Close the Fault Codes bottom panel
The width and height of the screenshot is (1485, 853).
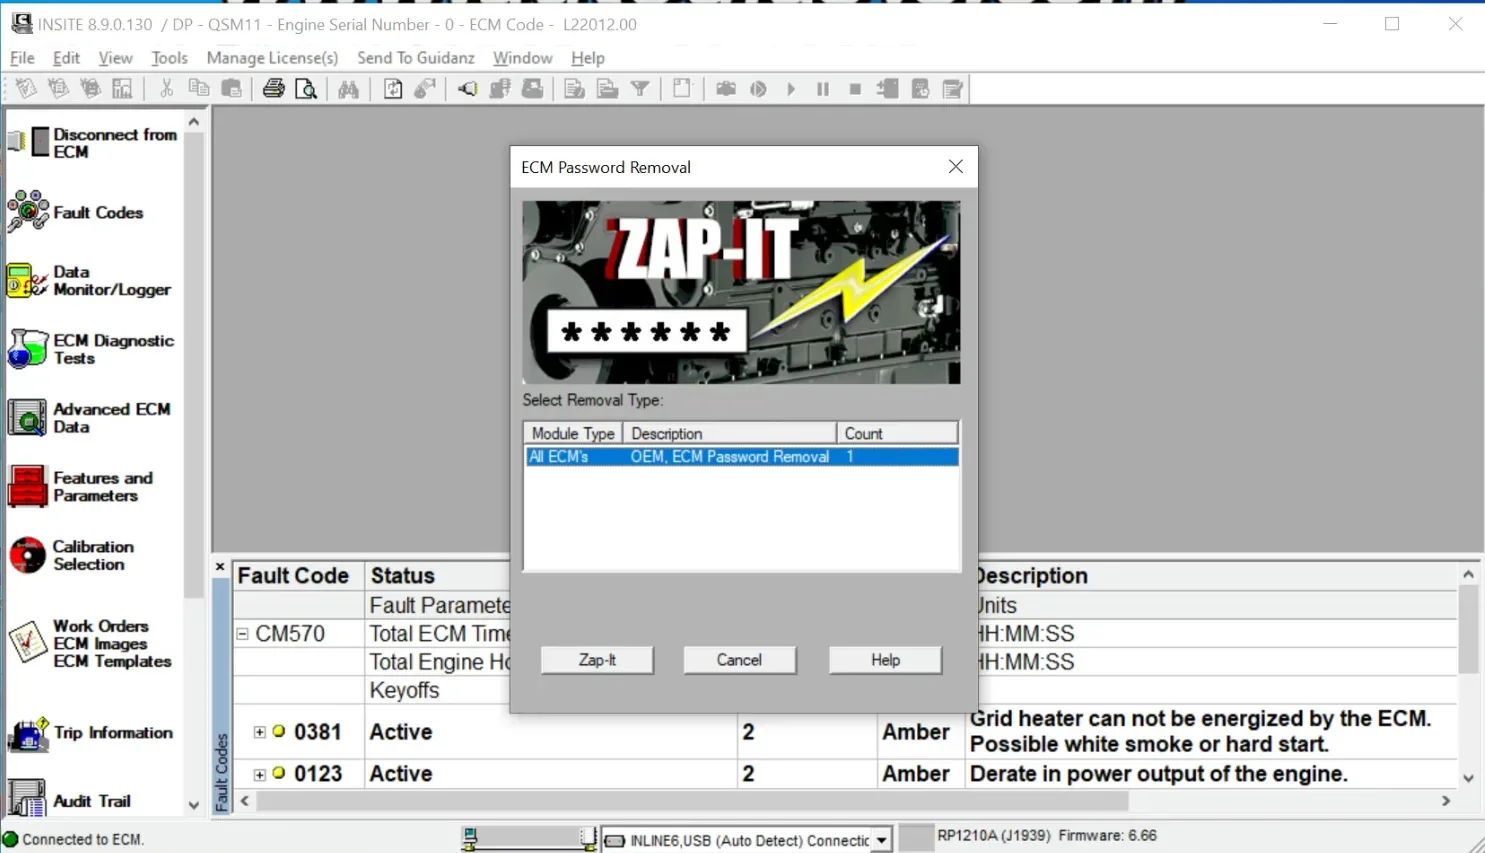[x=220, y=567]
